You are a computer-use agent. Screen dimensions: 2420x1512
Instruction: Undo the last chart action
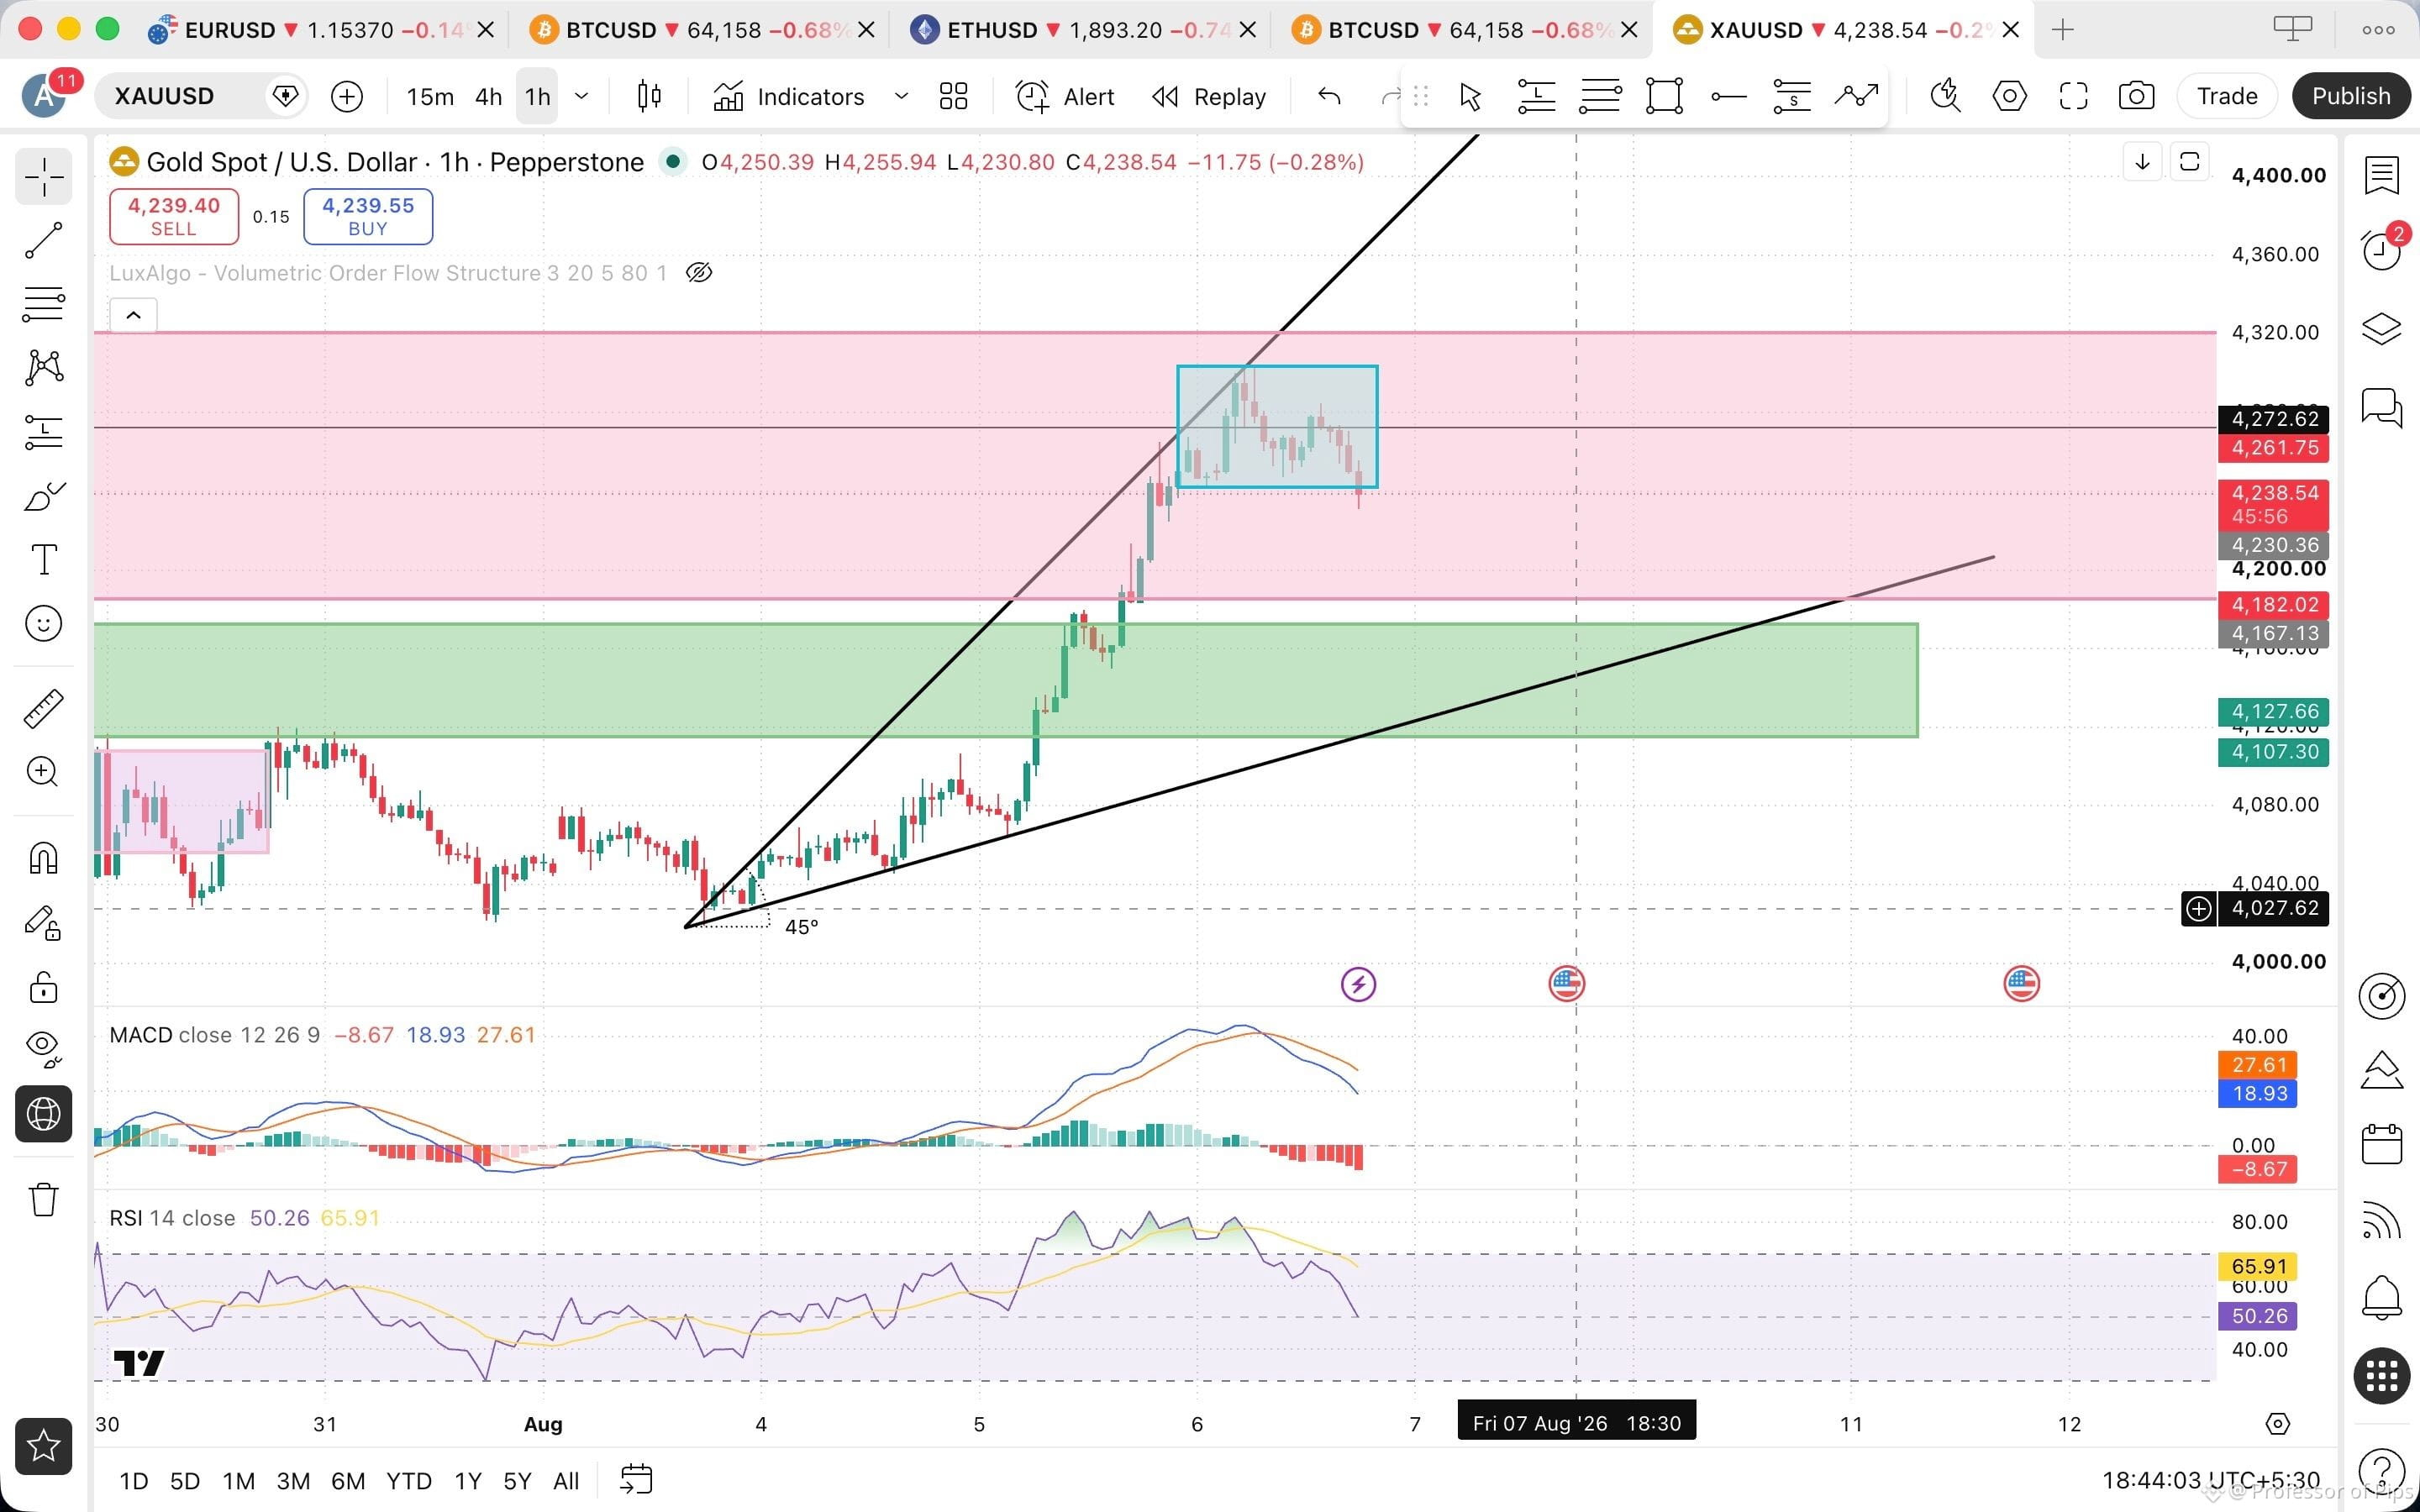click(1329, 96)
